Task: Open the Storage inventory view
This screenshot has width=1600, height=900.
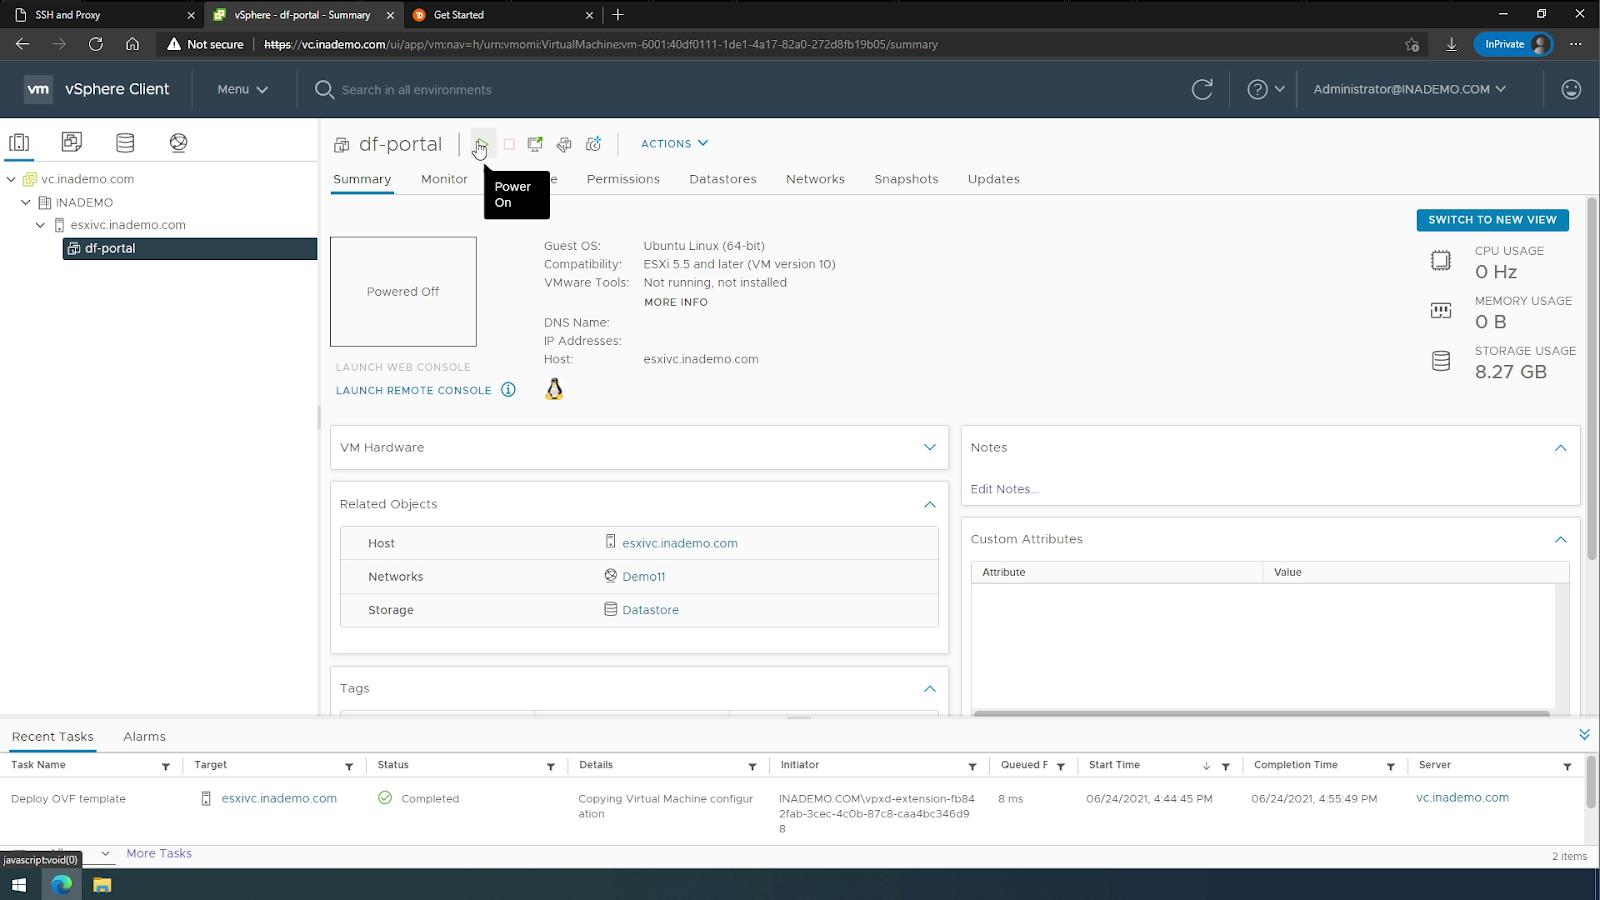Action: pos(125,142)
